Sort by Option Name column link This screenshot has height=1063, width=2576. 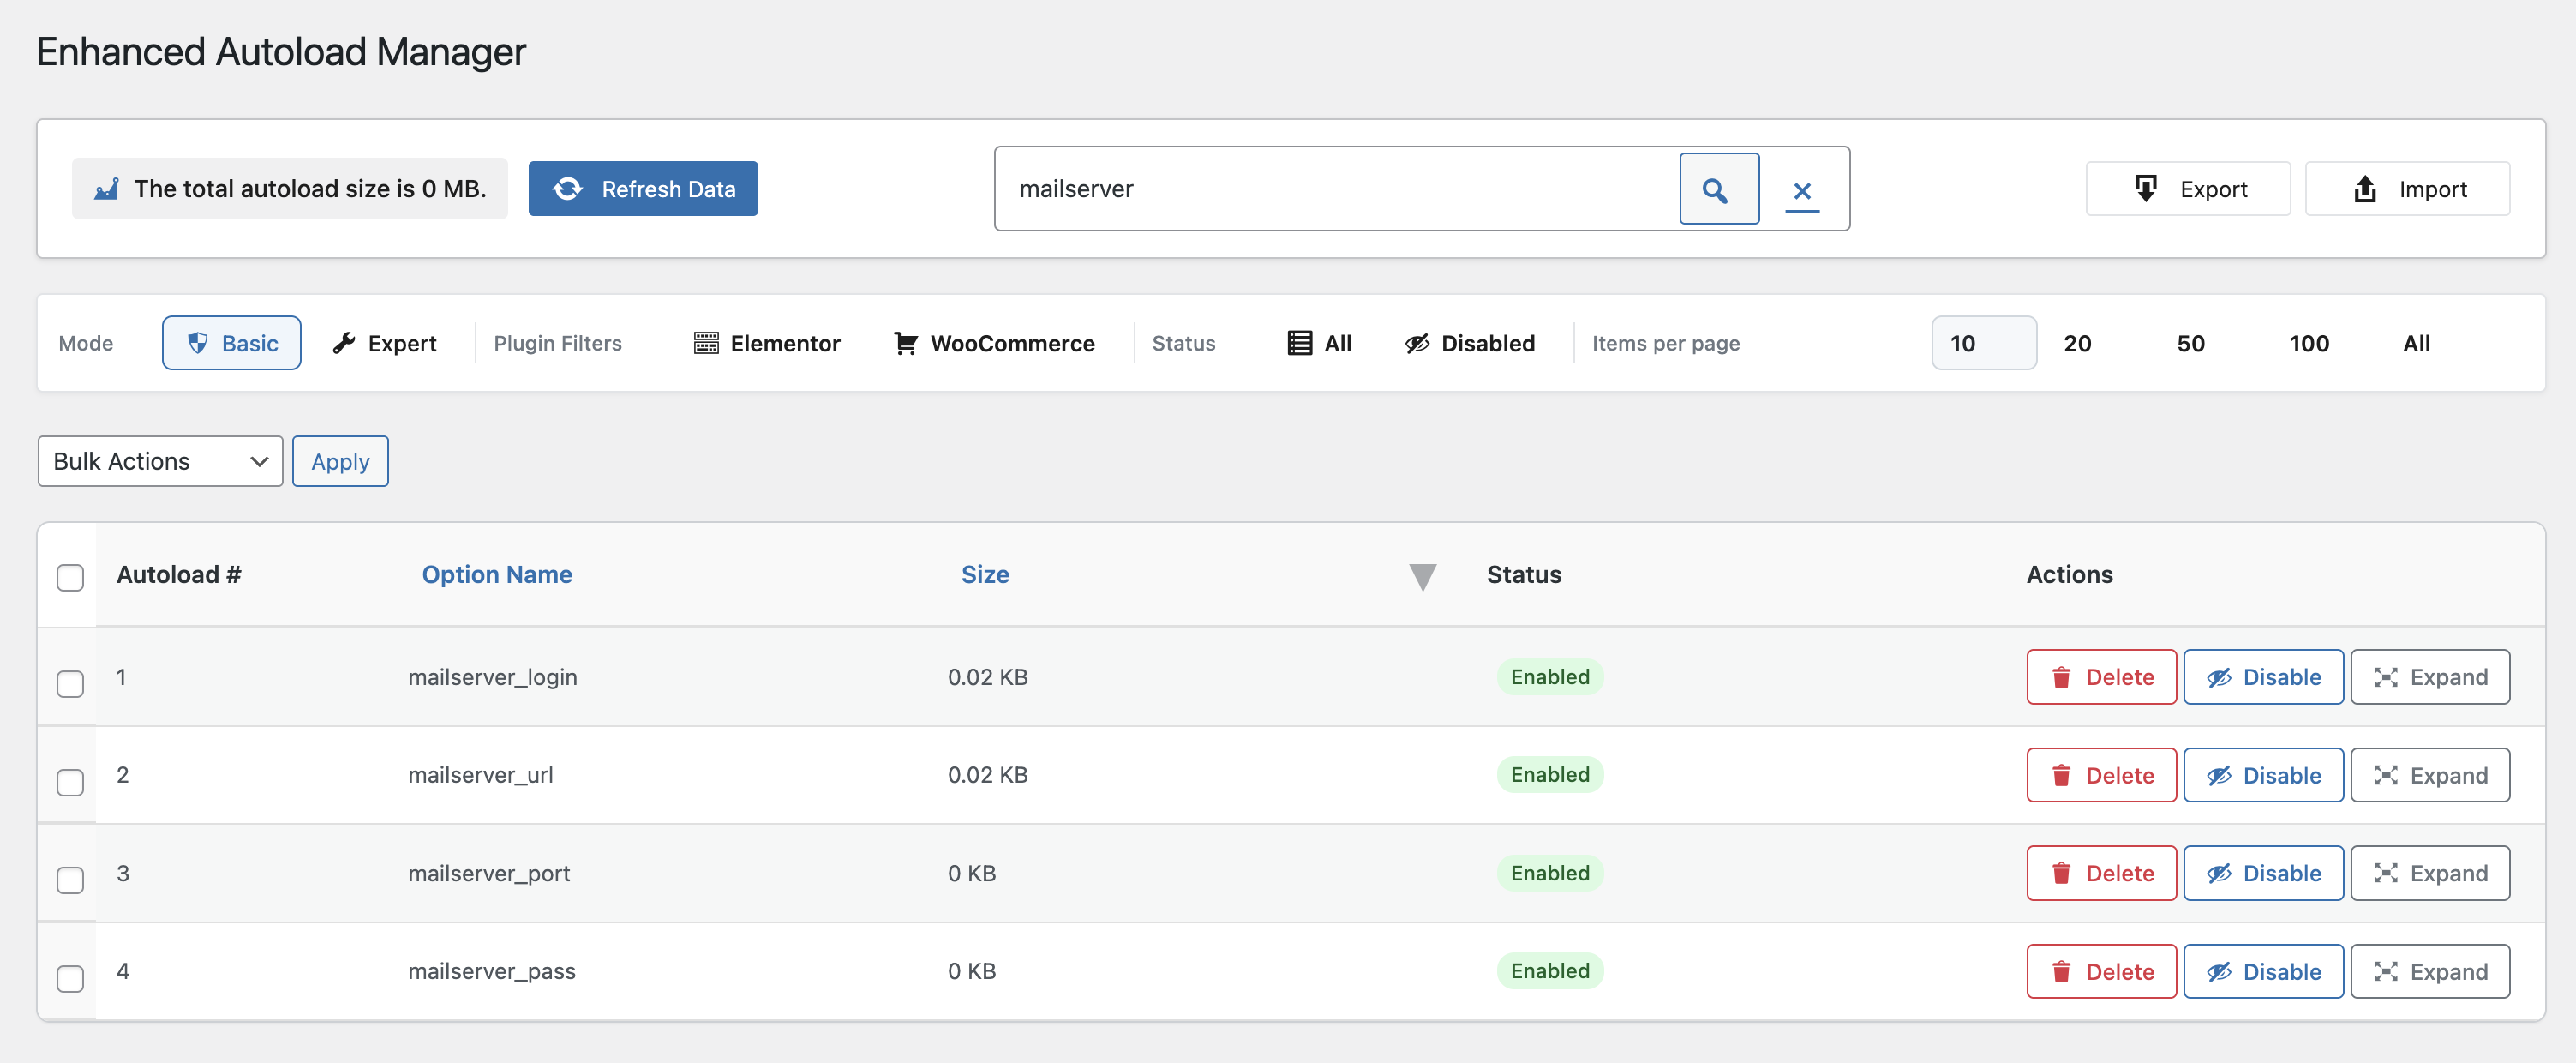(x=497, y=574)
